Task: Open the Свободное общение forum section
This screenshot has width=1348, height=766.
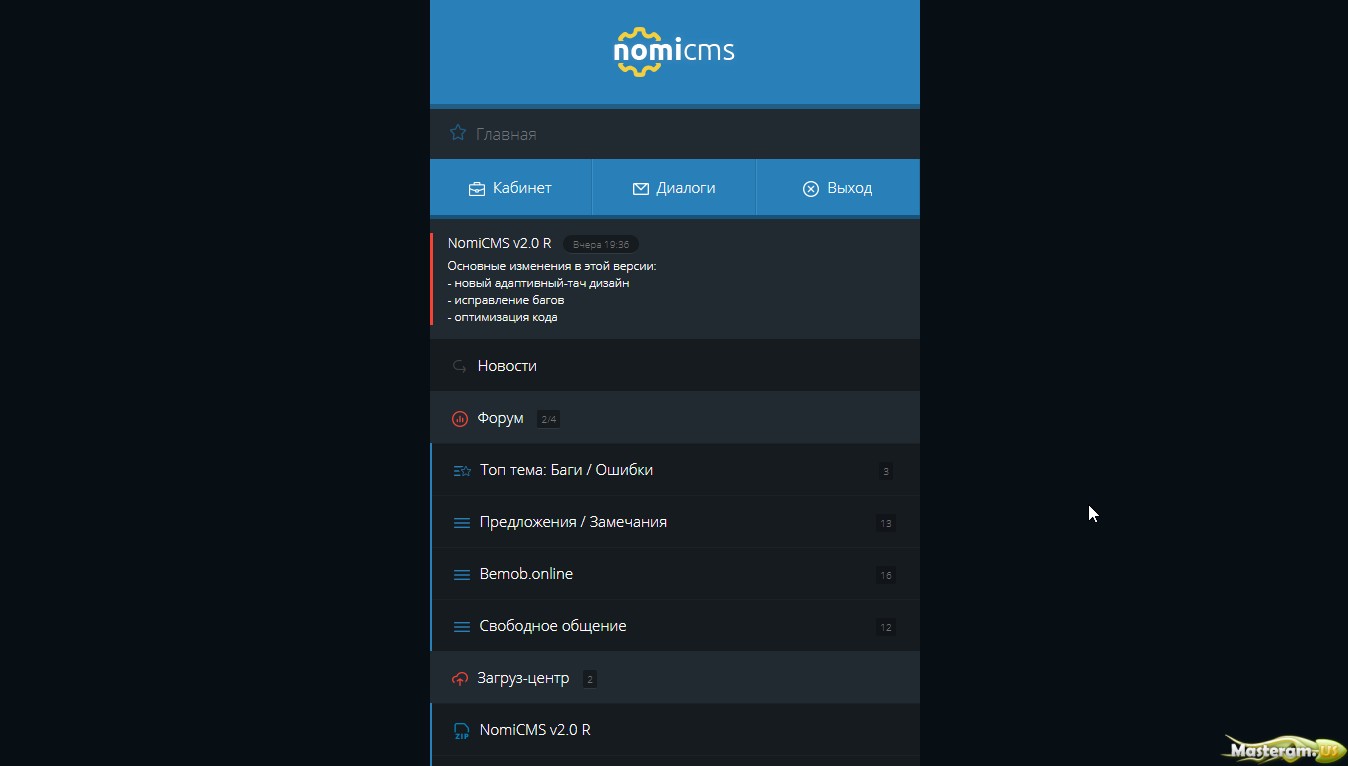Action: pos(553,626)
